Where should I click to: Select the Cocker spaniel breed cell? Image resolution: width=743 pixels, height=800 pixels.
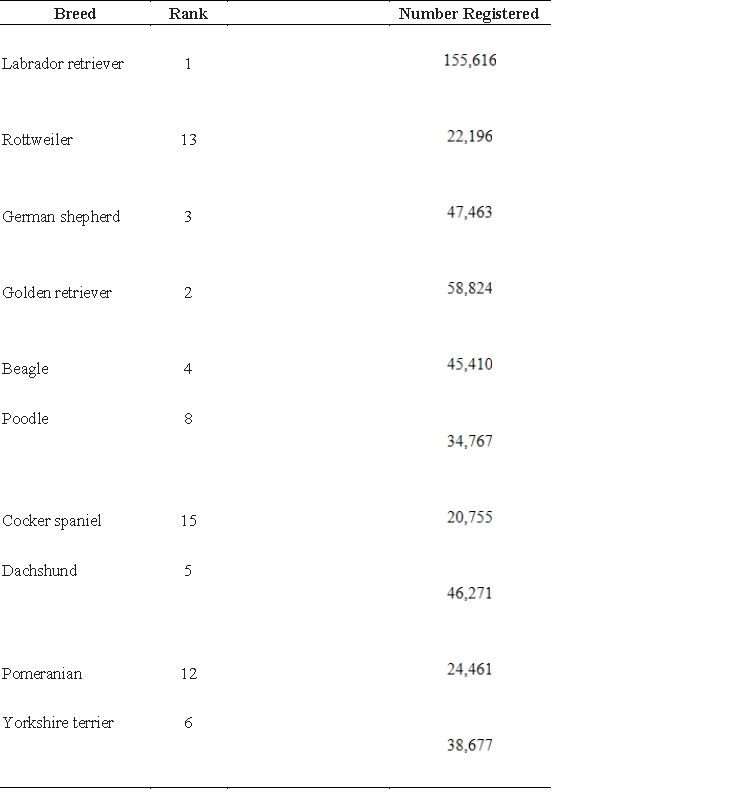(x=52, y=521)
